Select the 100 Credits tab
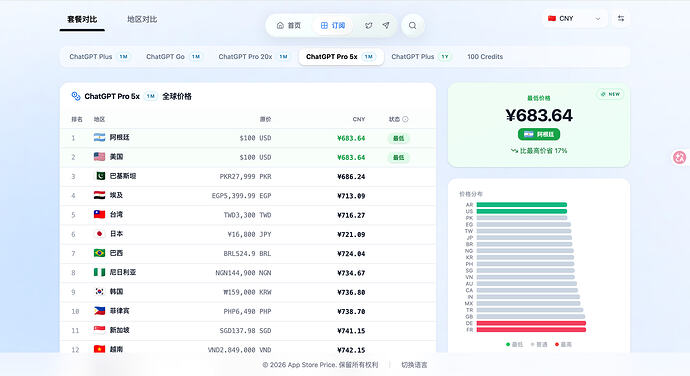This screenshot has height=376, width=690. [x=485, y=57]
